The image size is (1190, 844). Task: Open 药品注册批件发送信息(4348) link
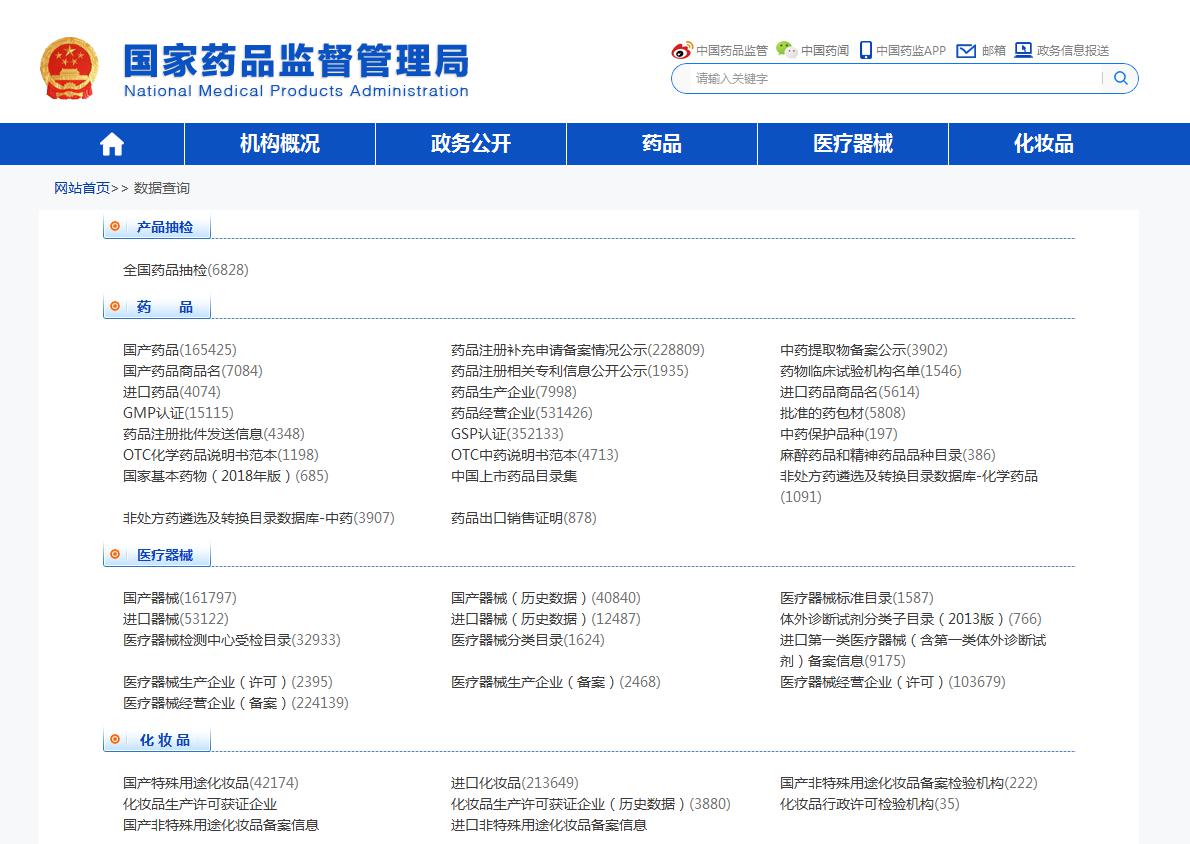pyautogui.click(x=214, y=434)
